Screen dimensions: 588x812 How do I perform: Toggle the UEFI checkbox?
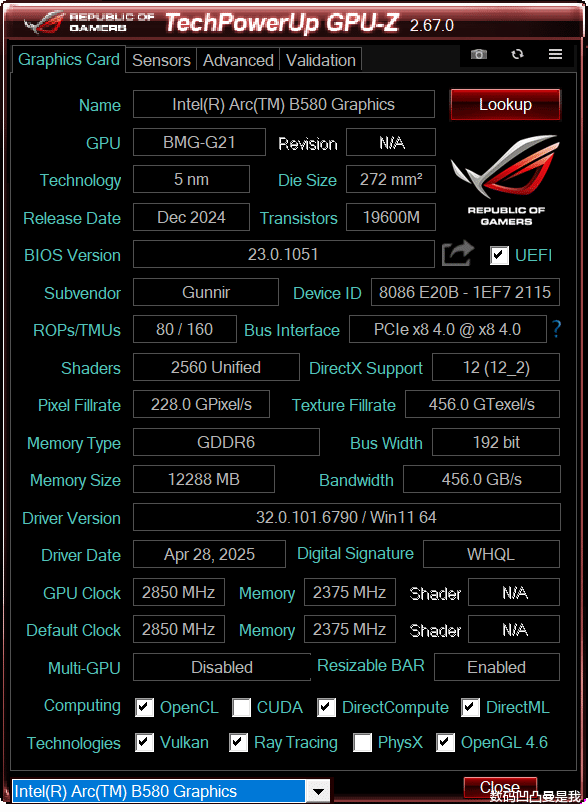pyautogui.click(x=499, y=255)
